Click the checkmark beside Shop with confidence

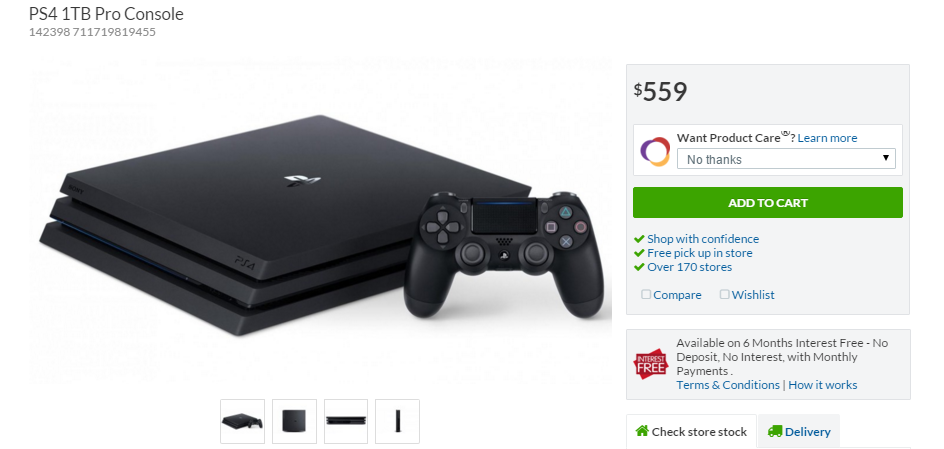coord(639,239)
